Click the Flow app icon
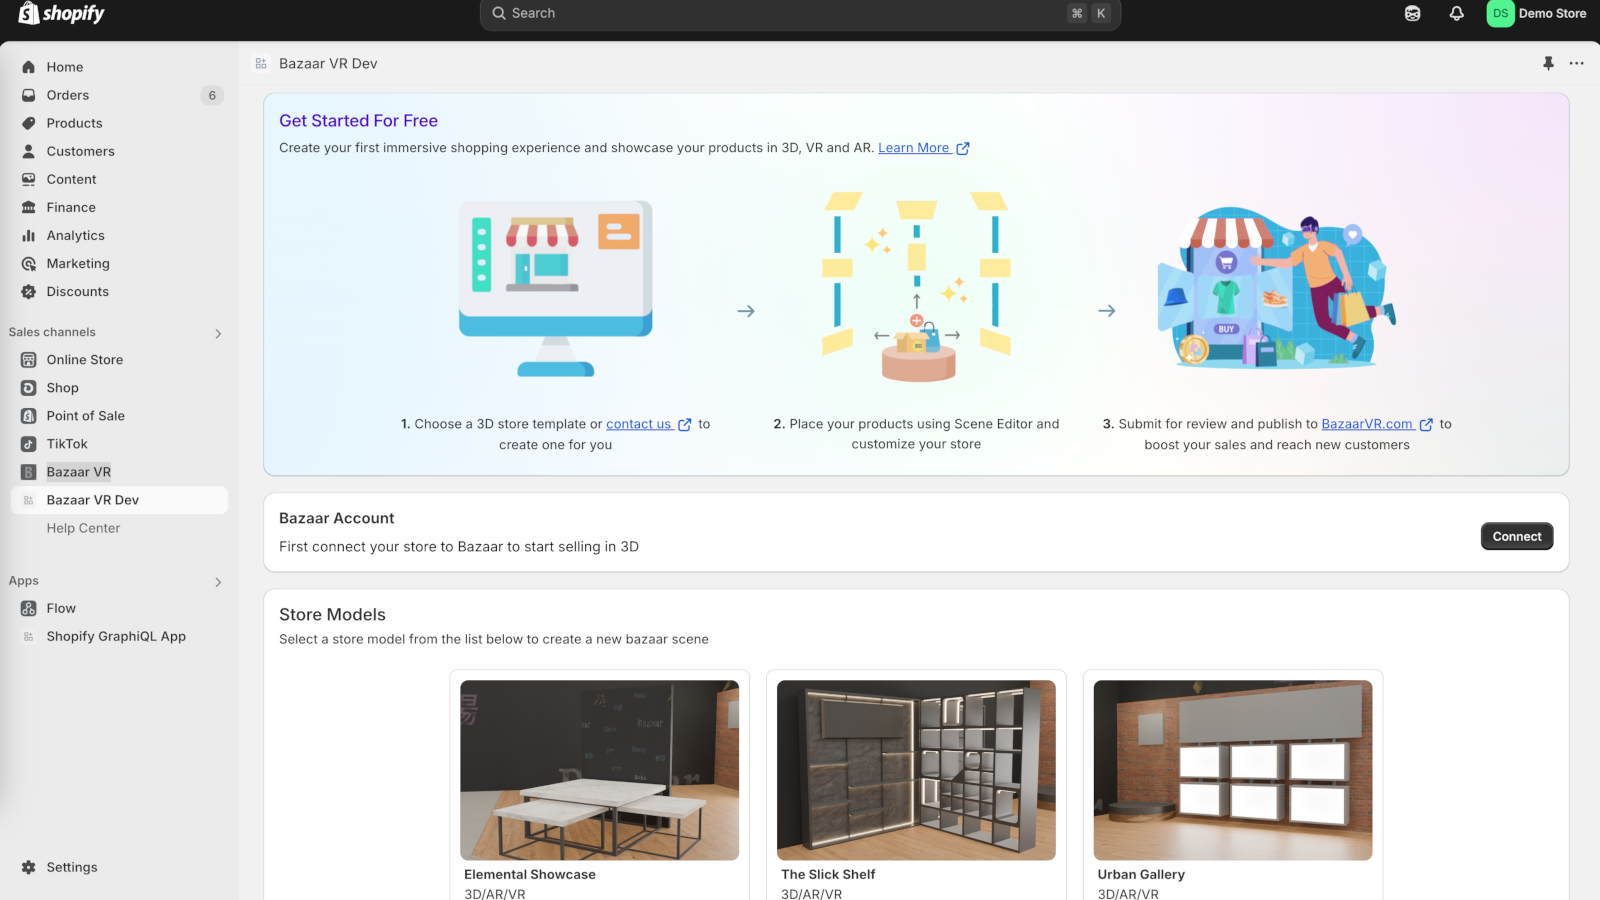Image resolution: width=1600 pixels, height=900 pixels. [29, 608]
